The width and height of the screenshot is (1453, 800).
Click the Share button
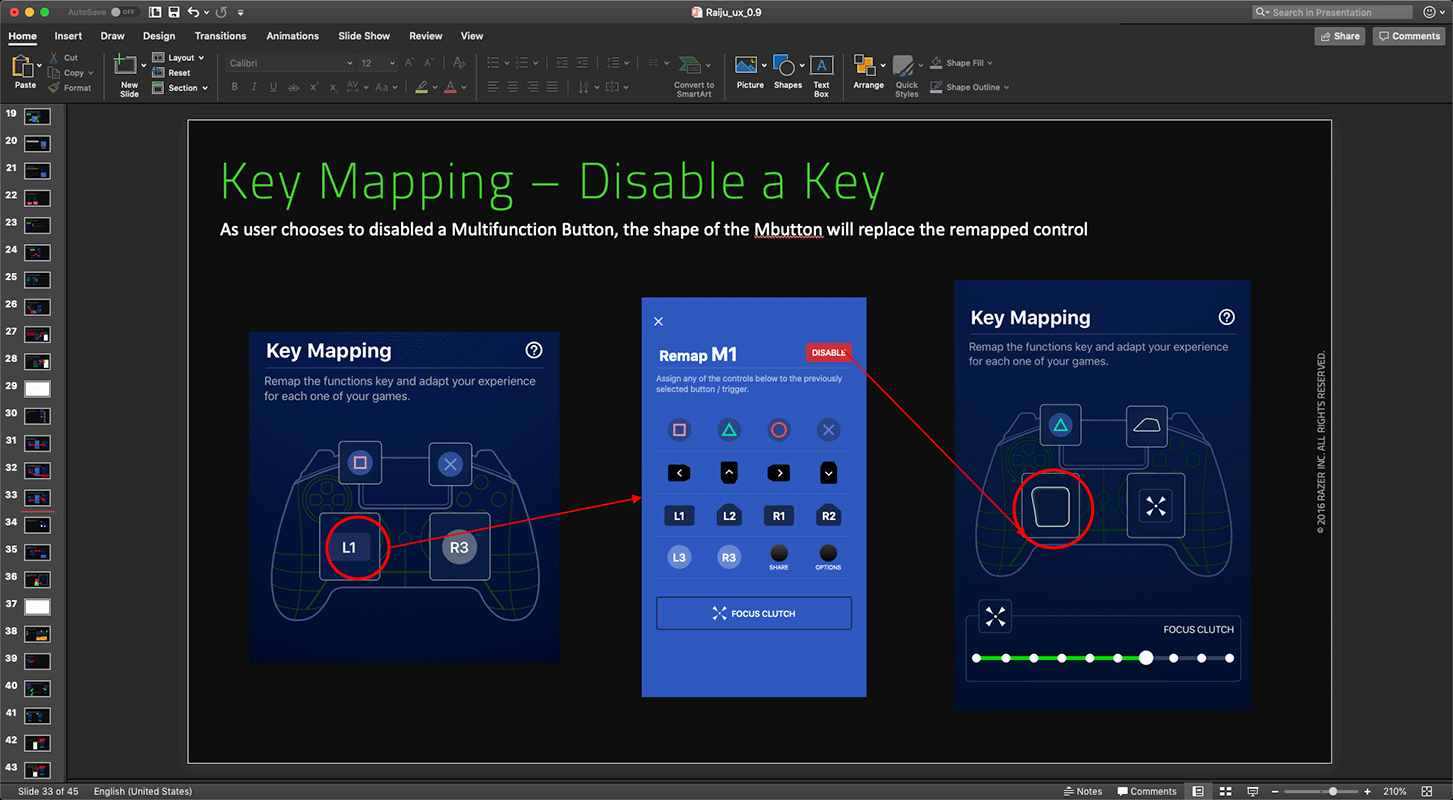click(1339, 36)
